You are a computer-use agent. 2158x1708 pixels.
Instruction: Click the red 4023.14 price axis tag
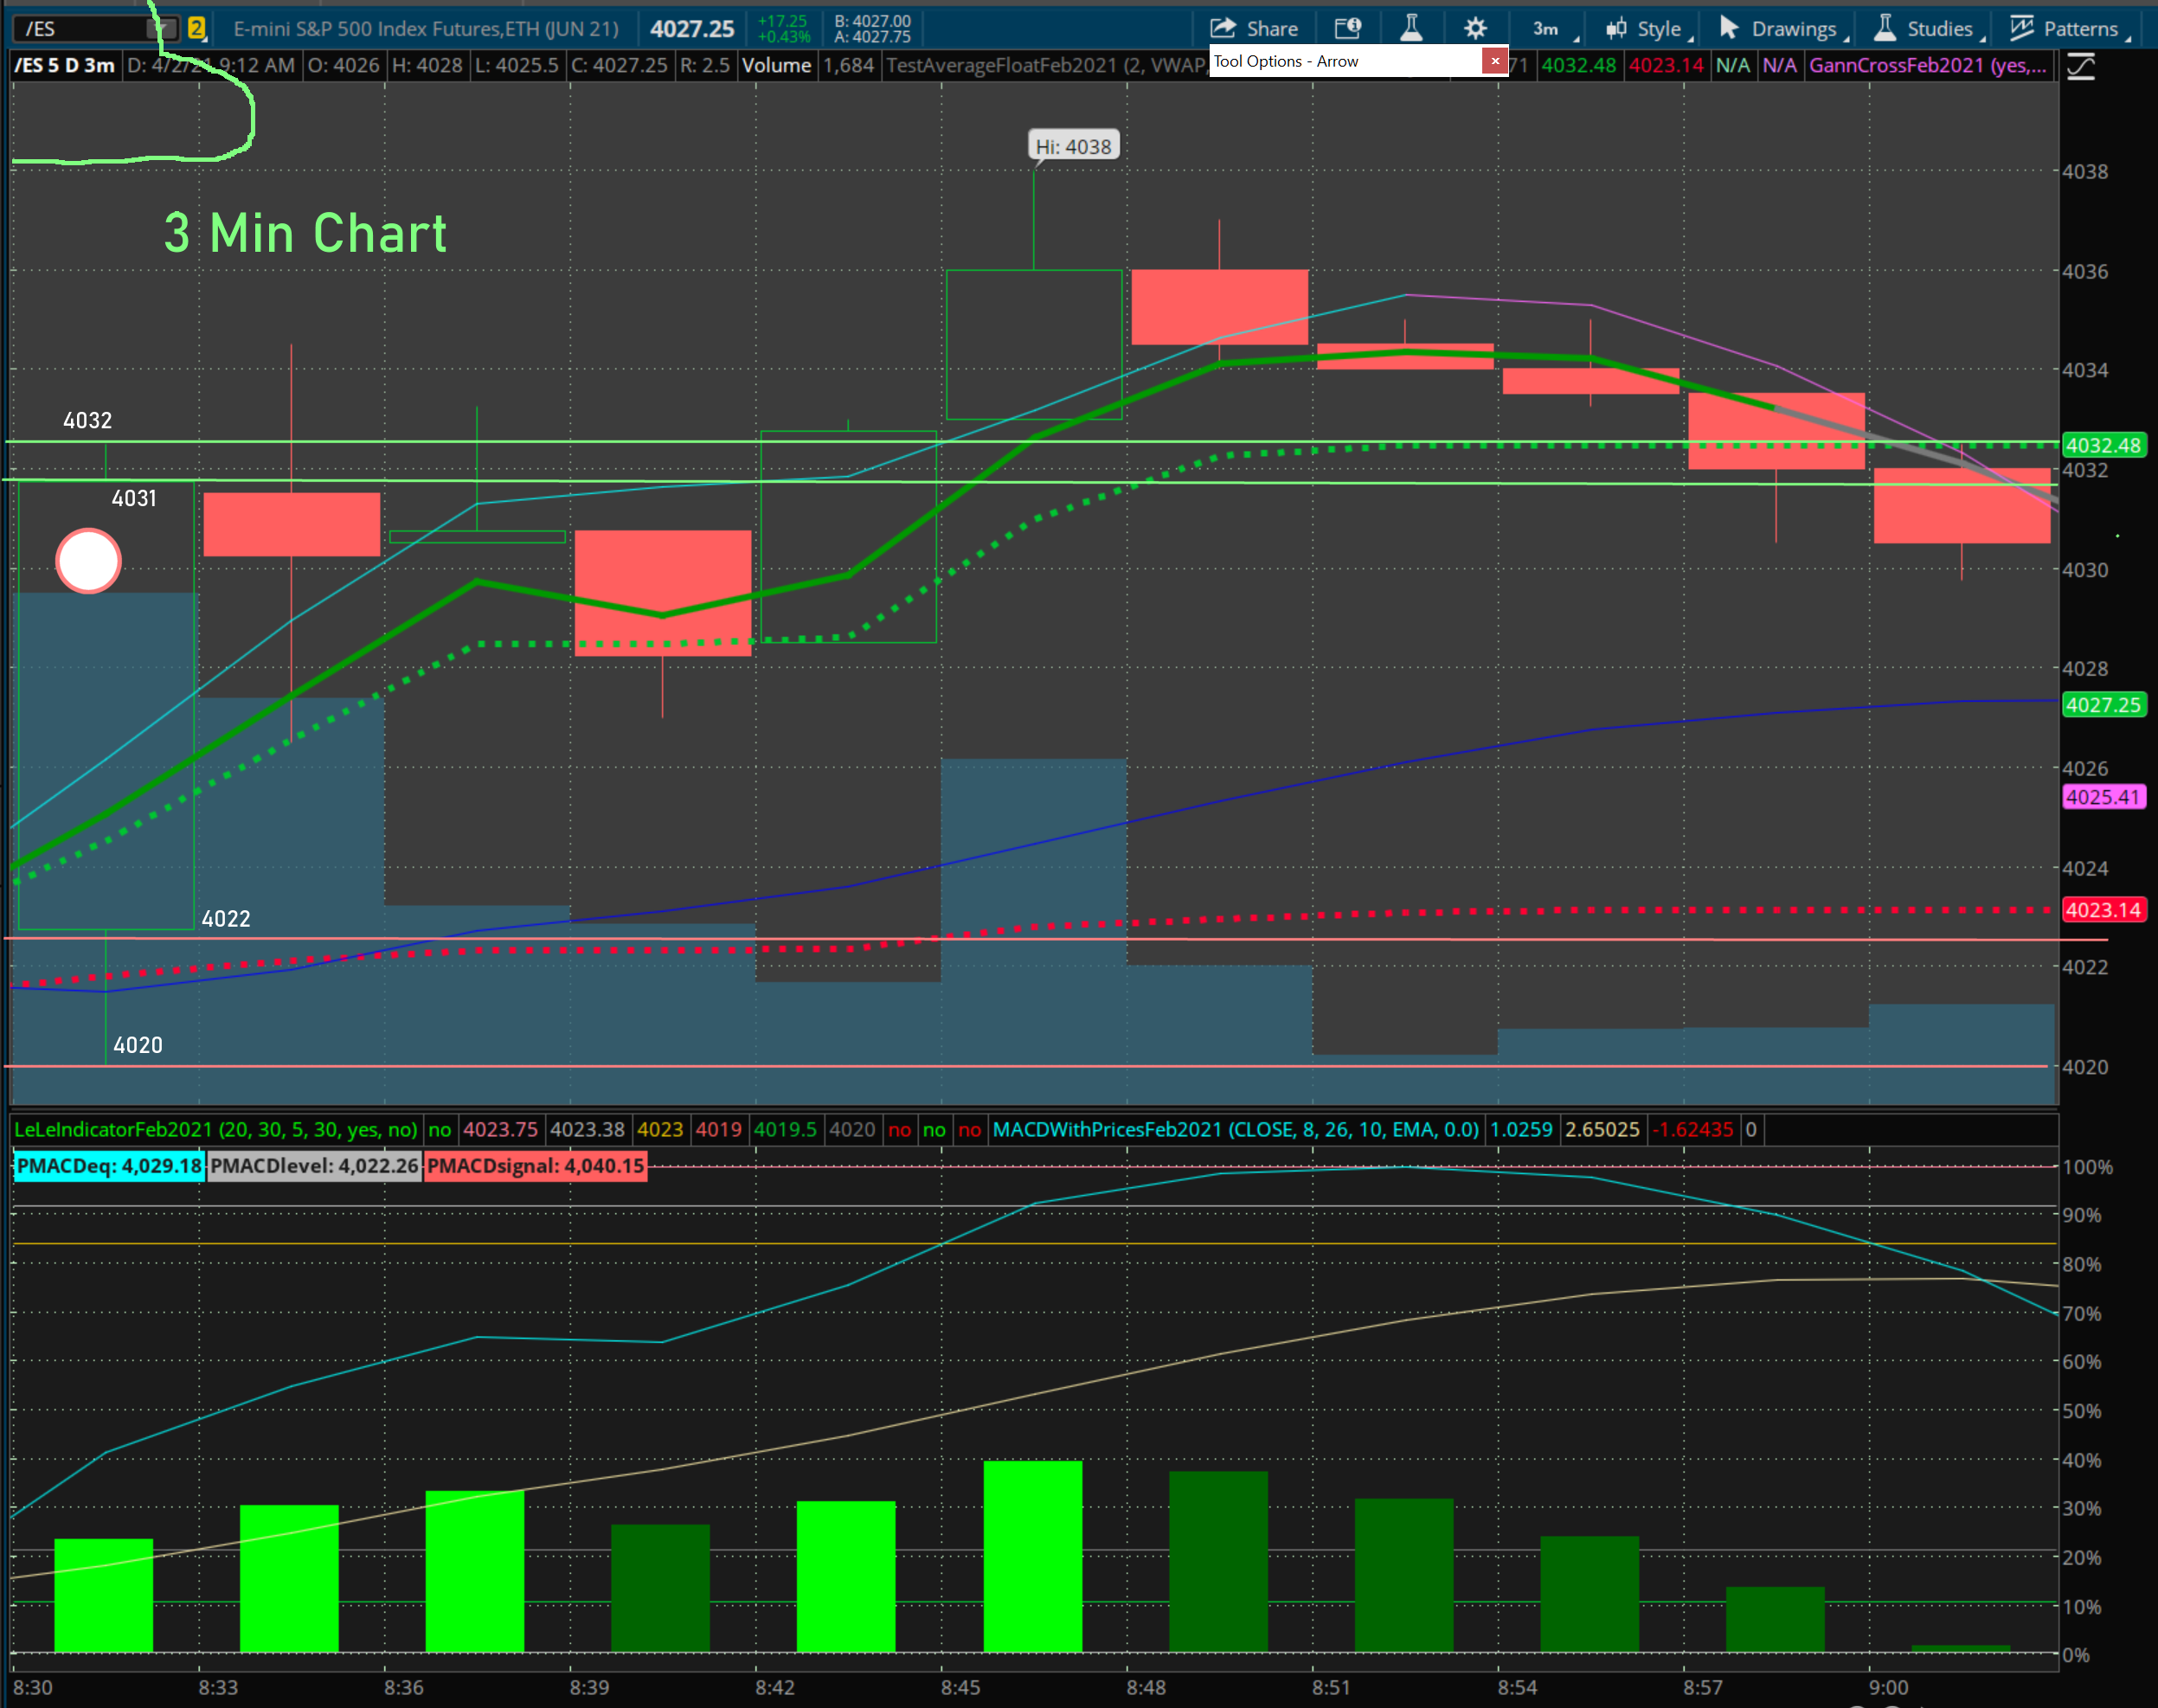[x=2103, y=910]
